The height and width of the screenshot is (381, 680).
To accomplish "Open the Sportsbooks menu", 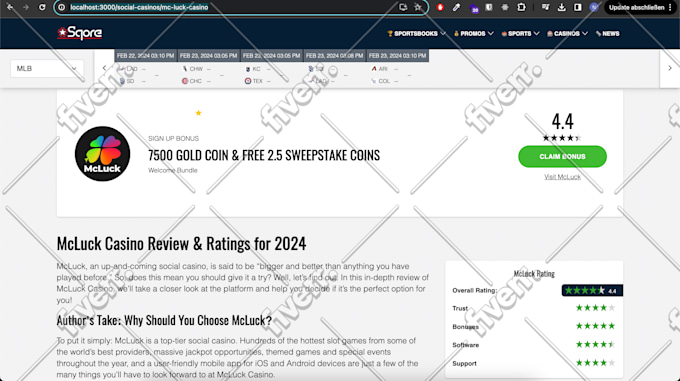I will (x=416, y=33).
